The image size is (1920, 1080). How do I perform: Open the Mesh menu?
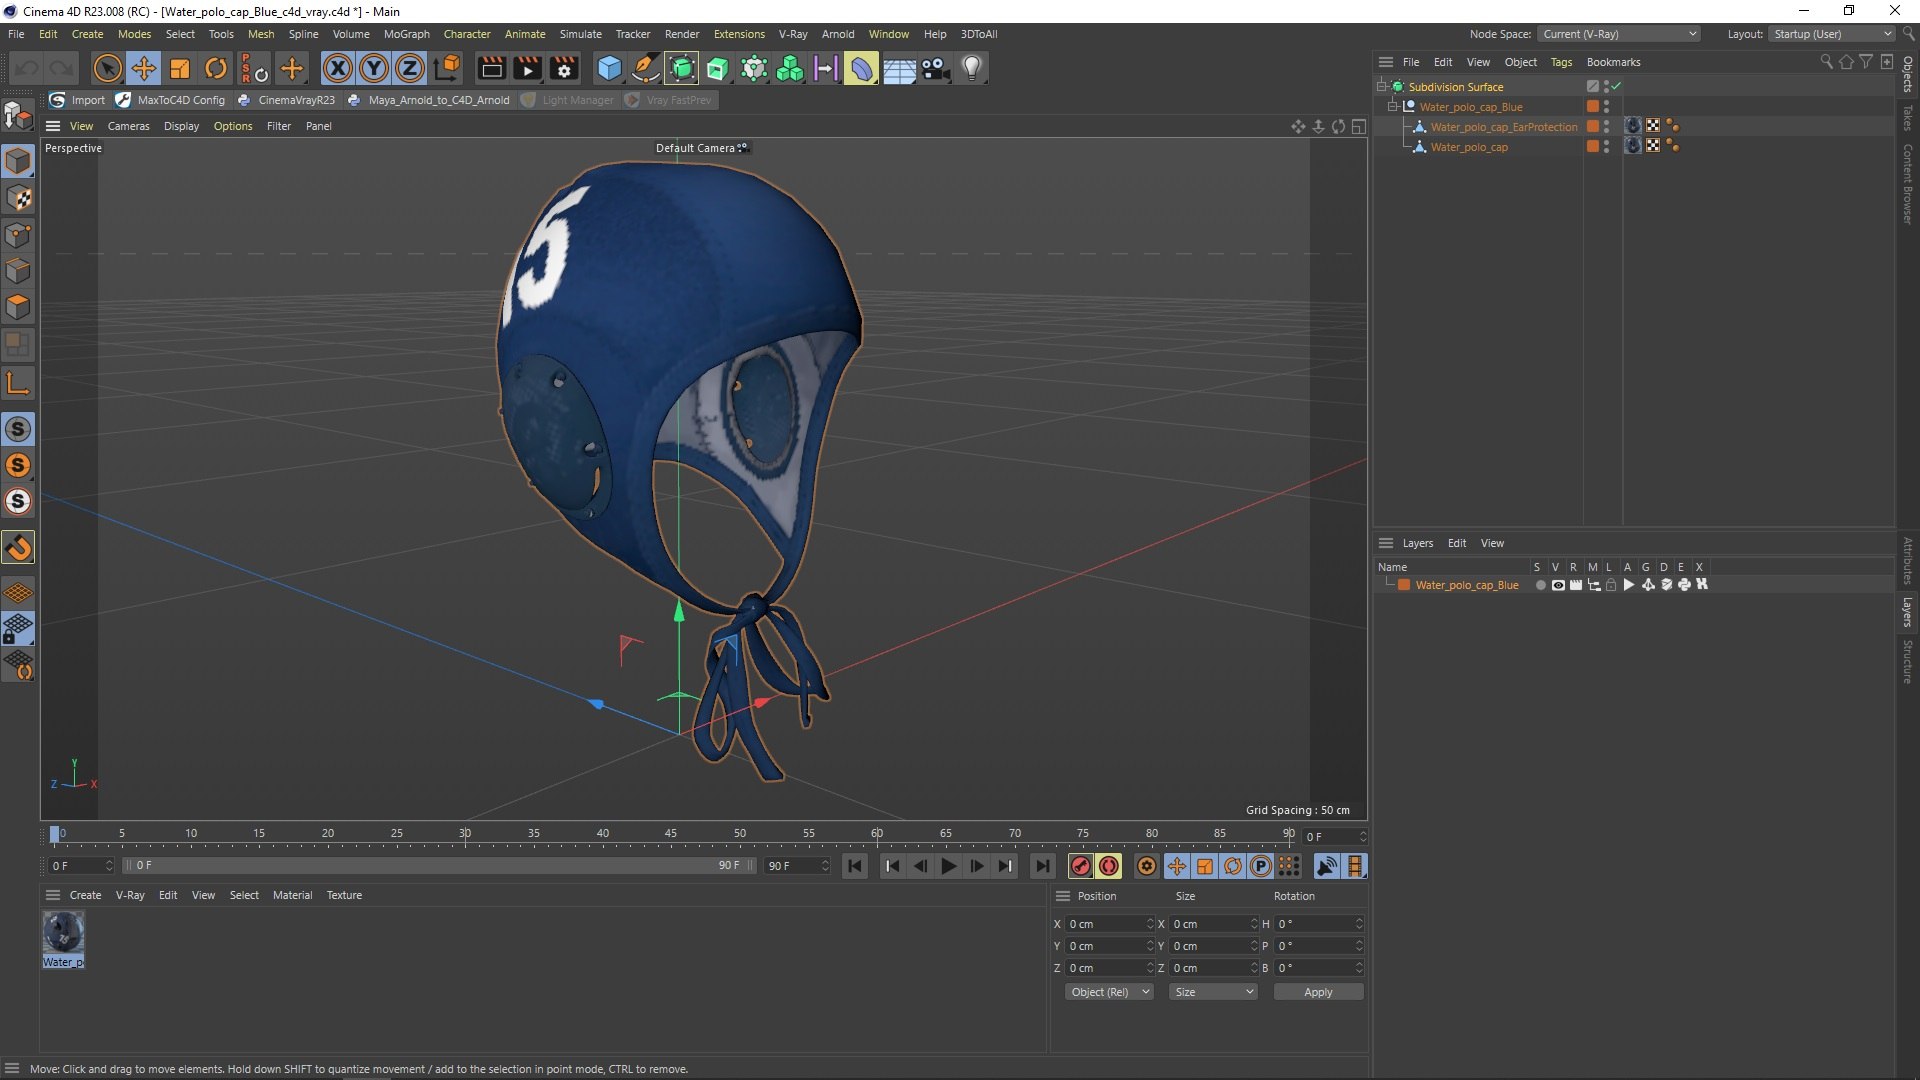click(261, 34)
